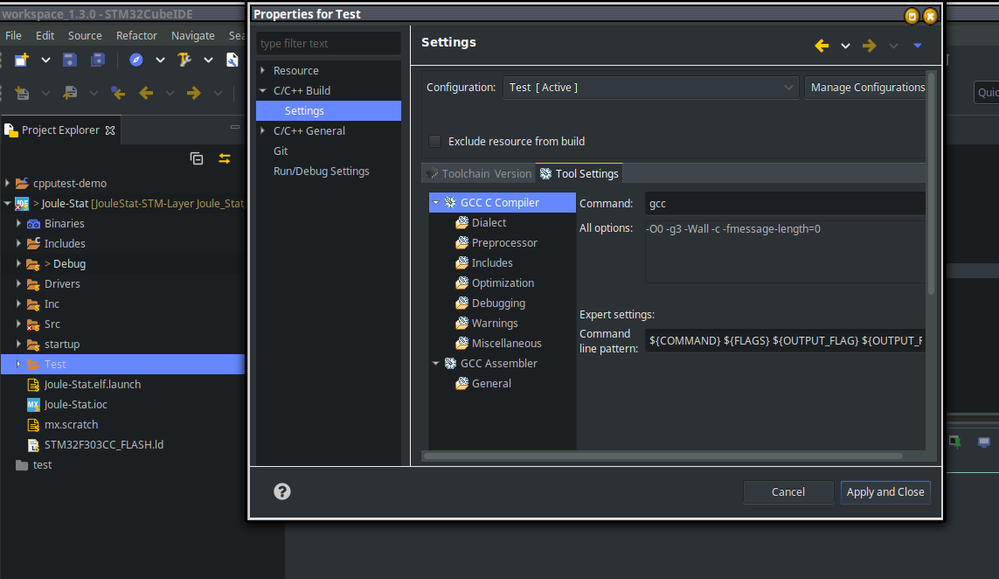The width and height of the screenshot is (999, 579).
Task: Switch to the Tool Settings tab
Action: coord(579,173)
